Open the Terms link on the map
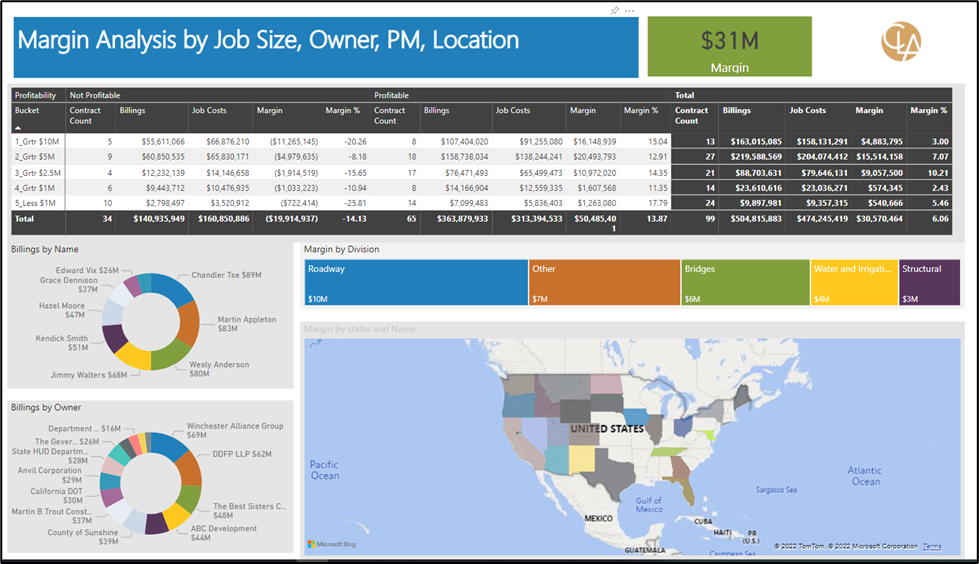Screen dimensions: 979x564 (x=932, y=546)
